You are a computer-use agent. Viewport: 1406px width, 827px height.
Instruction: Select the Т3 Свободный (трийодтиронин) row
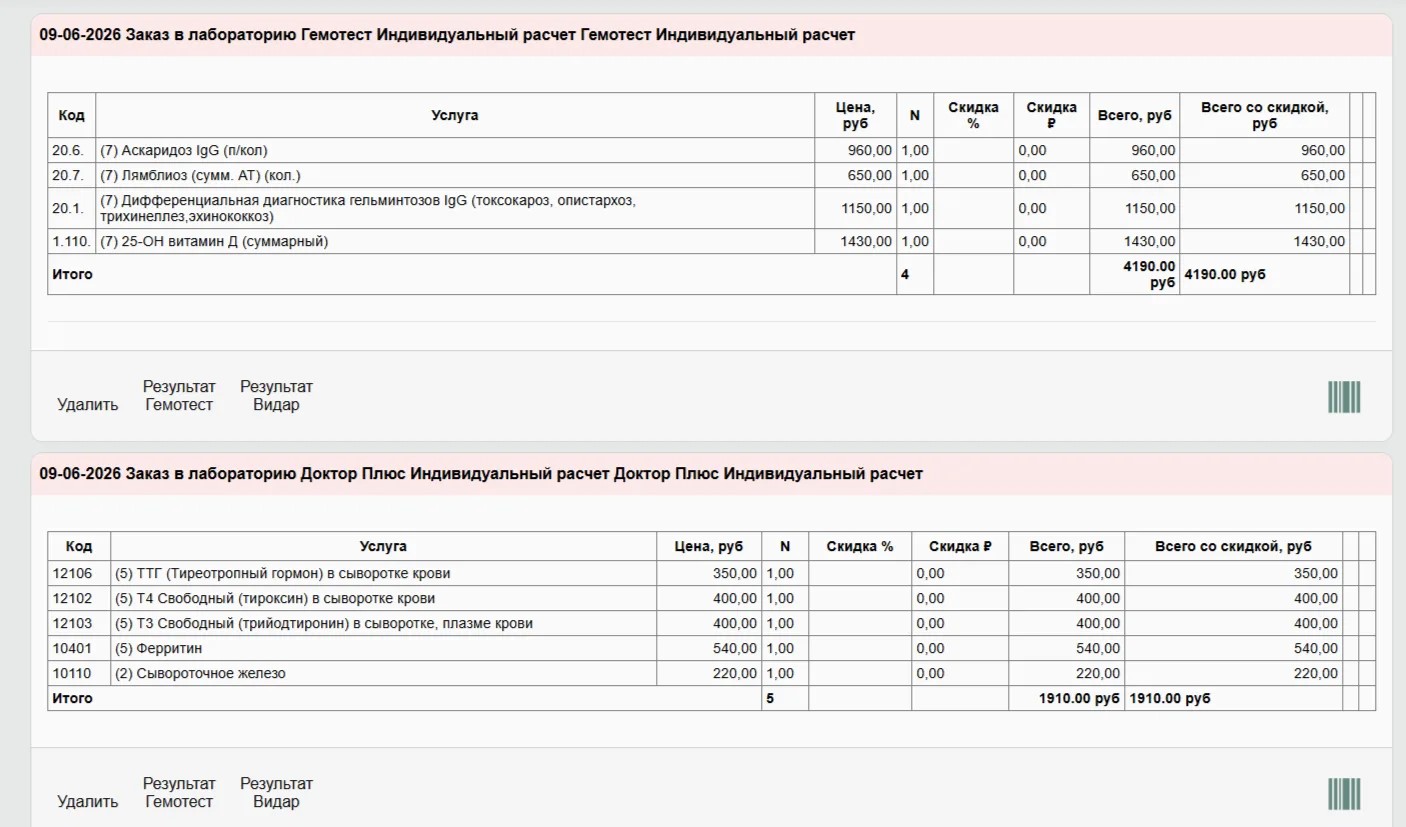[x=711, y=623]
